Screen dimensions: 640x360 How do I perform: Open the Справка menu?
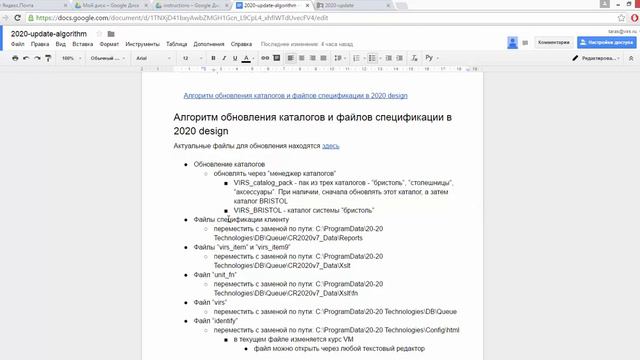click(x=241, y=44)
